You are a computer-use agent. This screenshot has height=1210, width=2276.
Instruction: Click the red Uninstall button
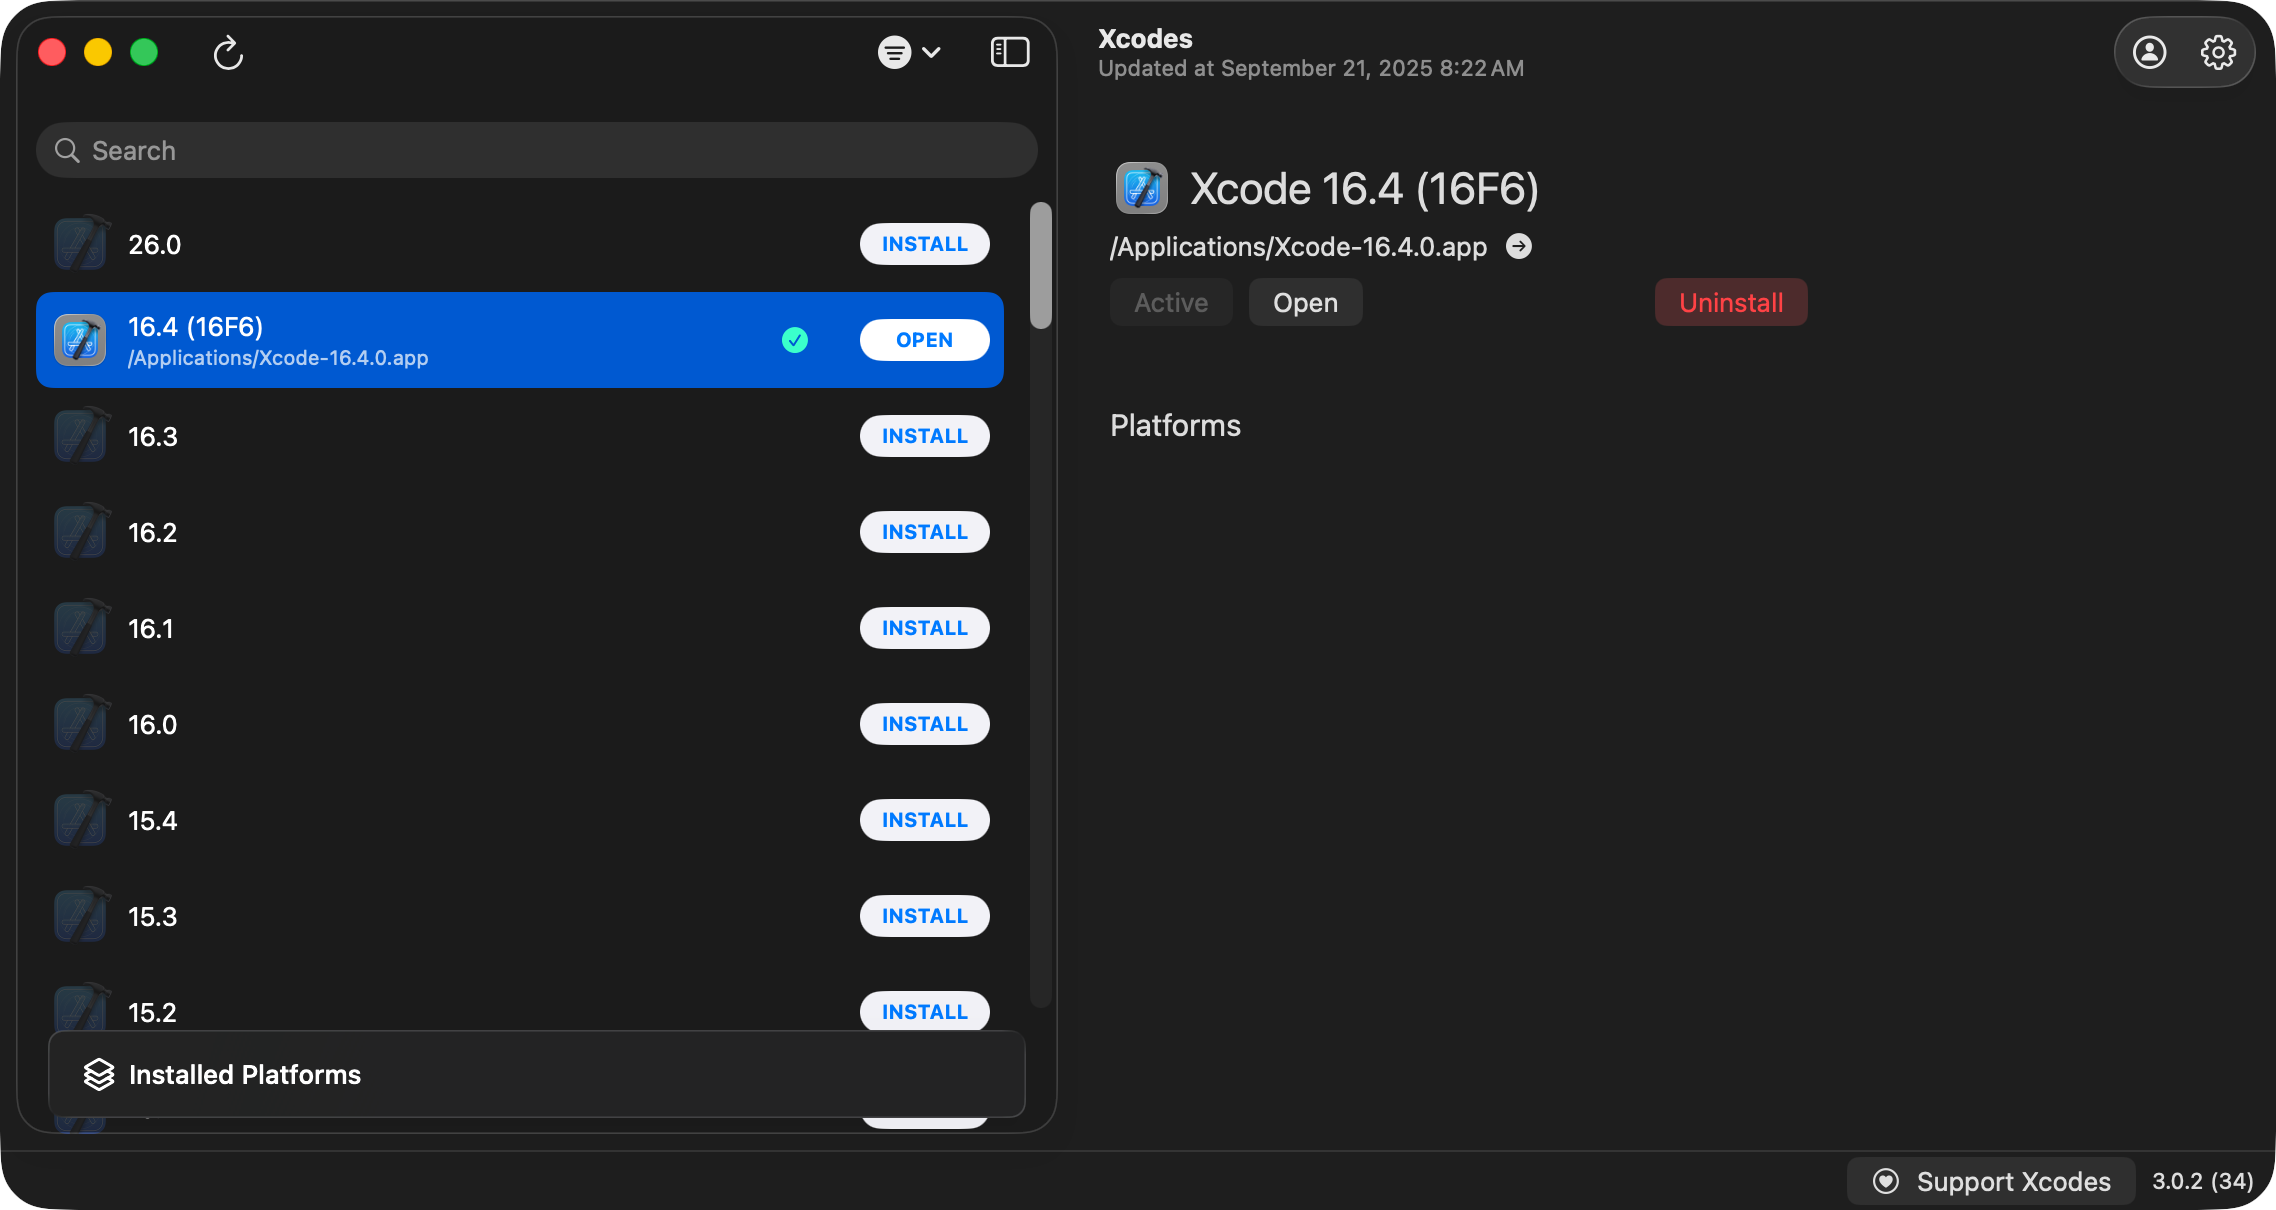point(1730,302)
